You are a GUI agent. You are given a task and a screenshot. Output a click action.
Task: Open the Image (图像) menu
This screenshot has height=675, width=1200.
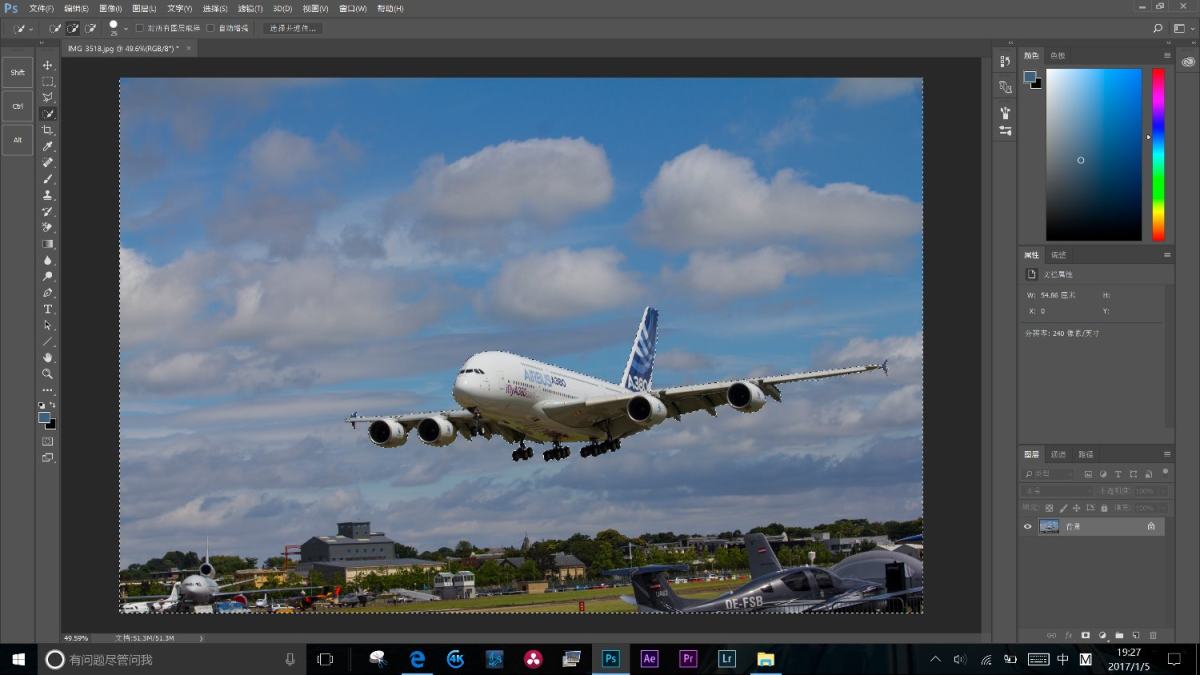[110, 8]
